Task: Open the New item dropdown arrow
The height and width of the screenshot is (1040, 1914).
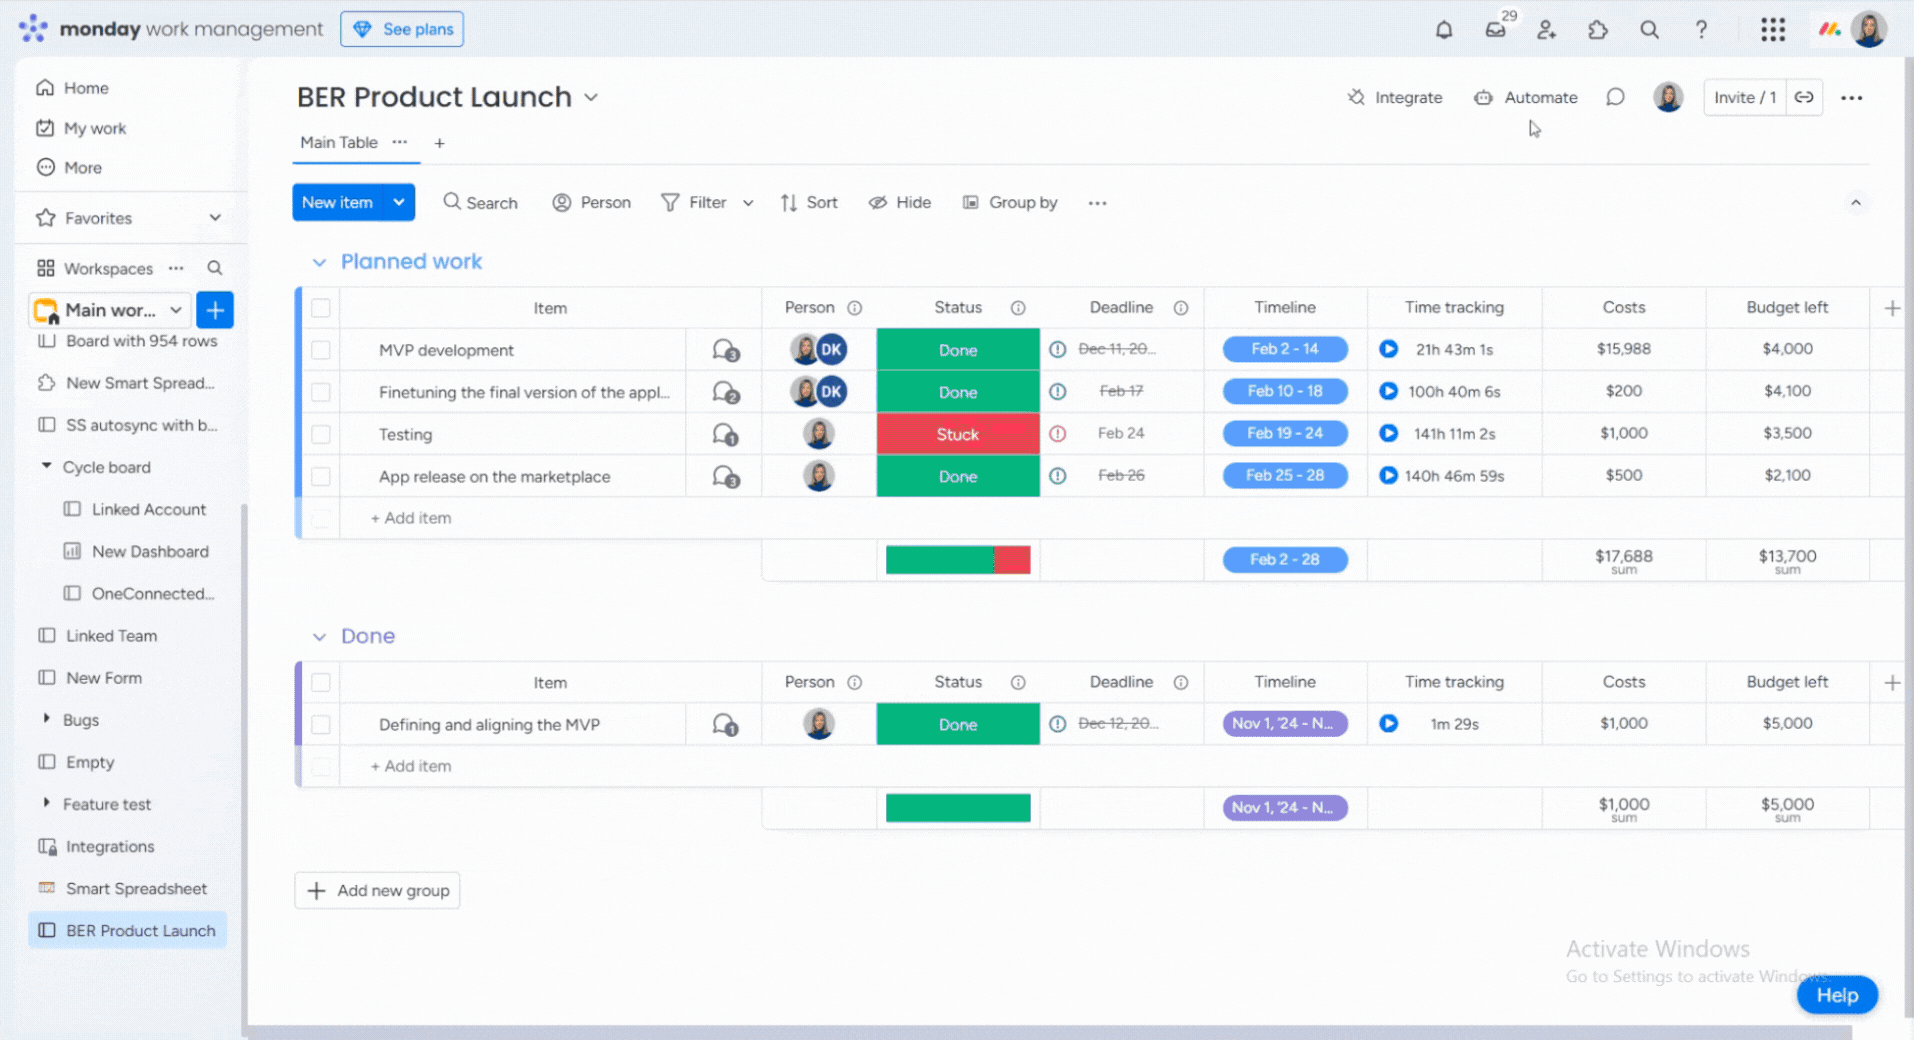Action: coord(399,202)
